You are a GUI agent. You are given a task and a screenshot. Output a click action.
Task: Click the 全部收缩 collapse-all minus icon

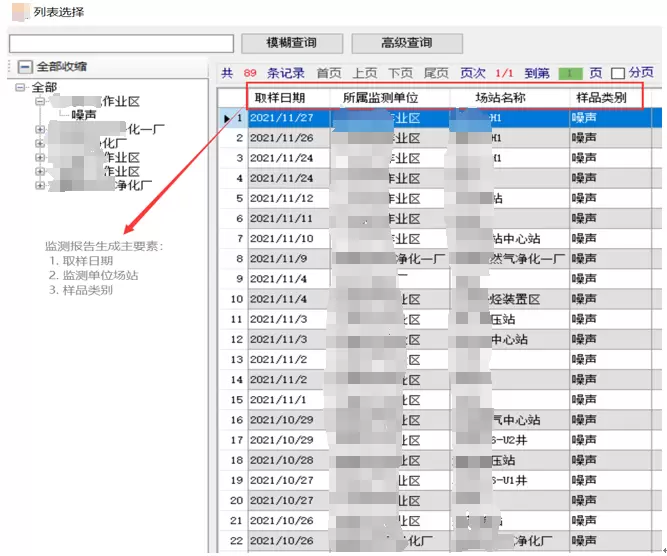(24, 67)
